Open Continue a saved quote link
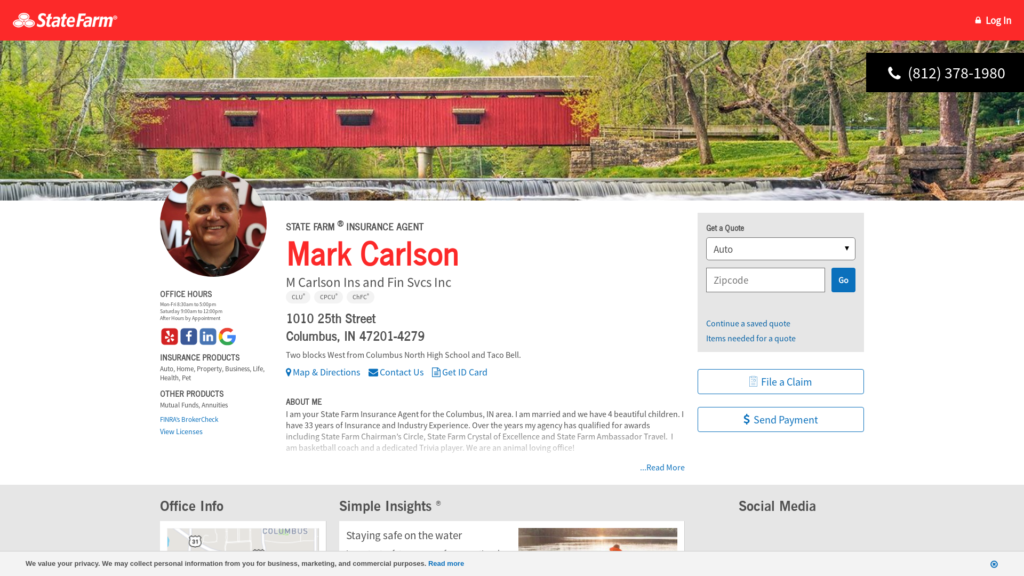 [x=748, y=323]
